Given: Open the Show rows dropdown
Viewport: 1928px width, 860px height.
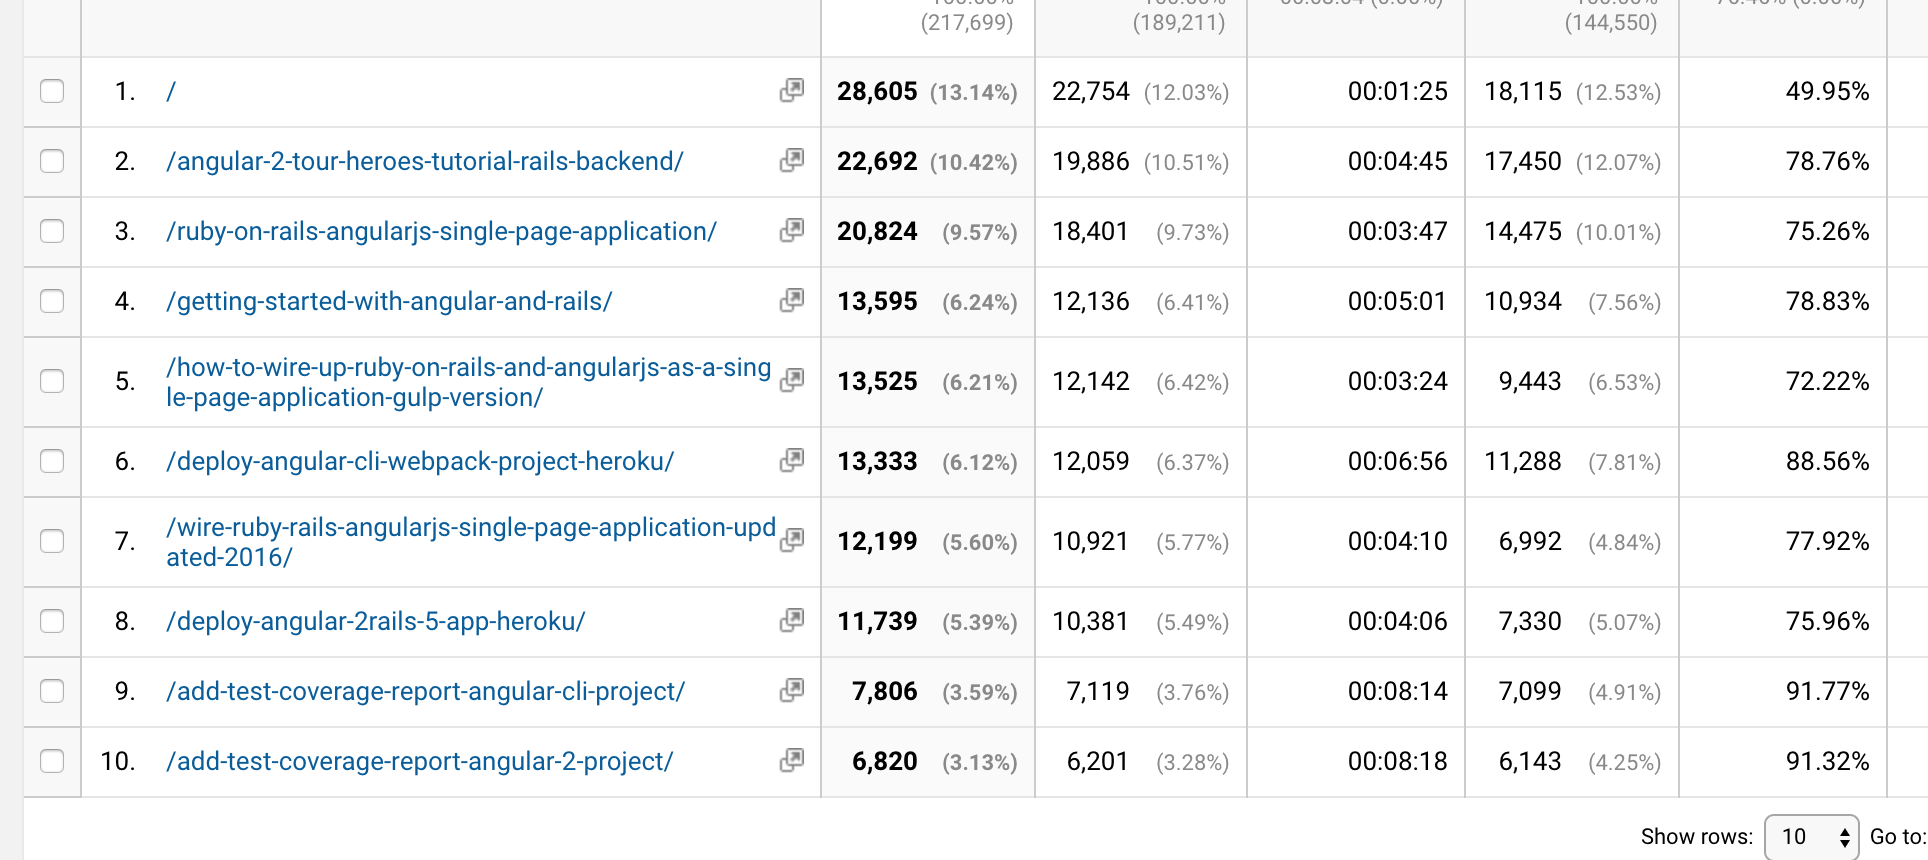Looking at the screenshot, I should [1811, 837].
